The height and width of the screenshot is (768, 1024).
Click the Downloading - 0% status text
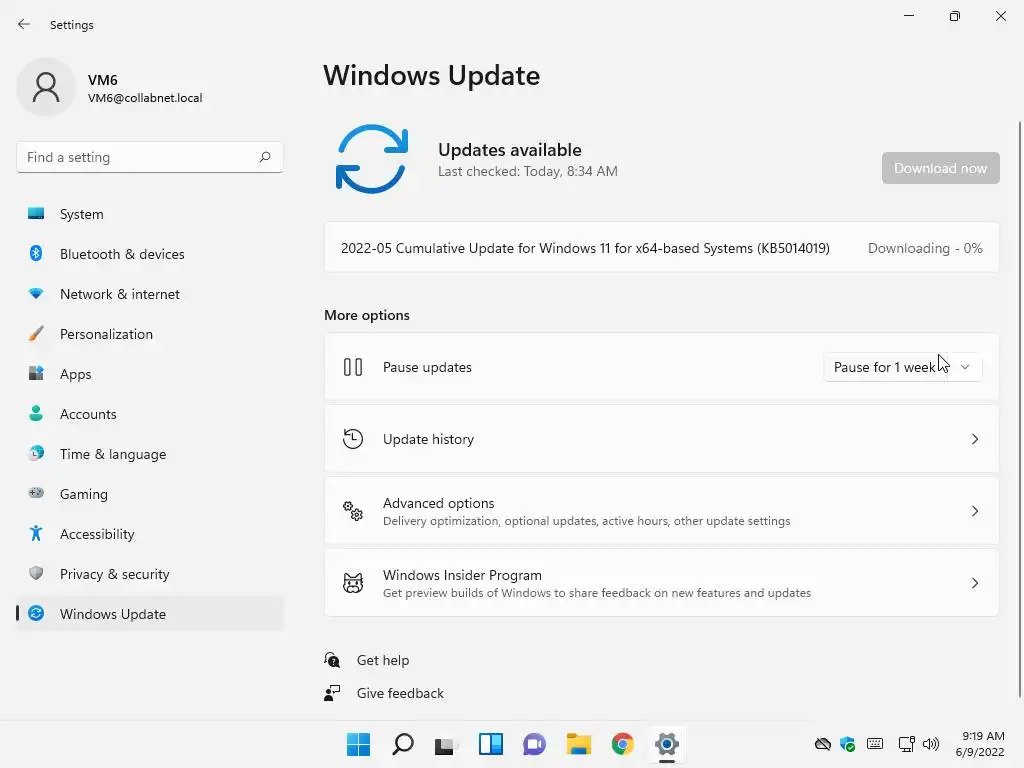pyautogui.click(x=925, y=248)
